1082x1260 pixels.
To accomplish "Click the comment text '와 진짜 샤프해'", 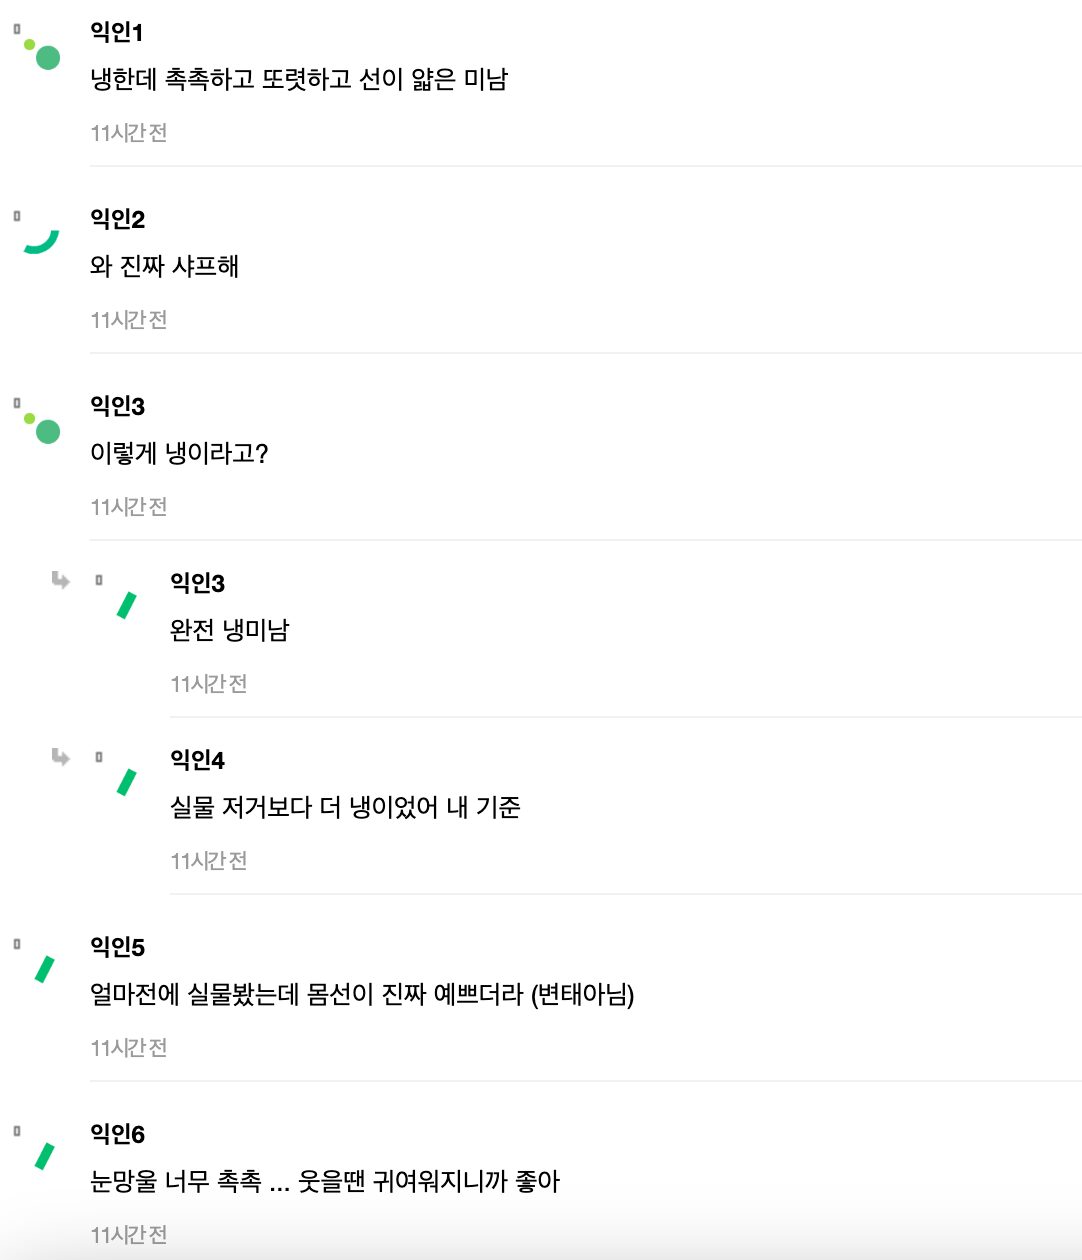I will click(165, 267).
